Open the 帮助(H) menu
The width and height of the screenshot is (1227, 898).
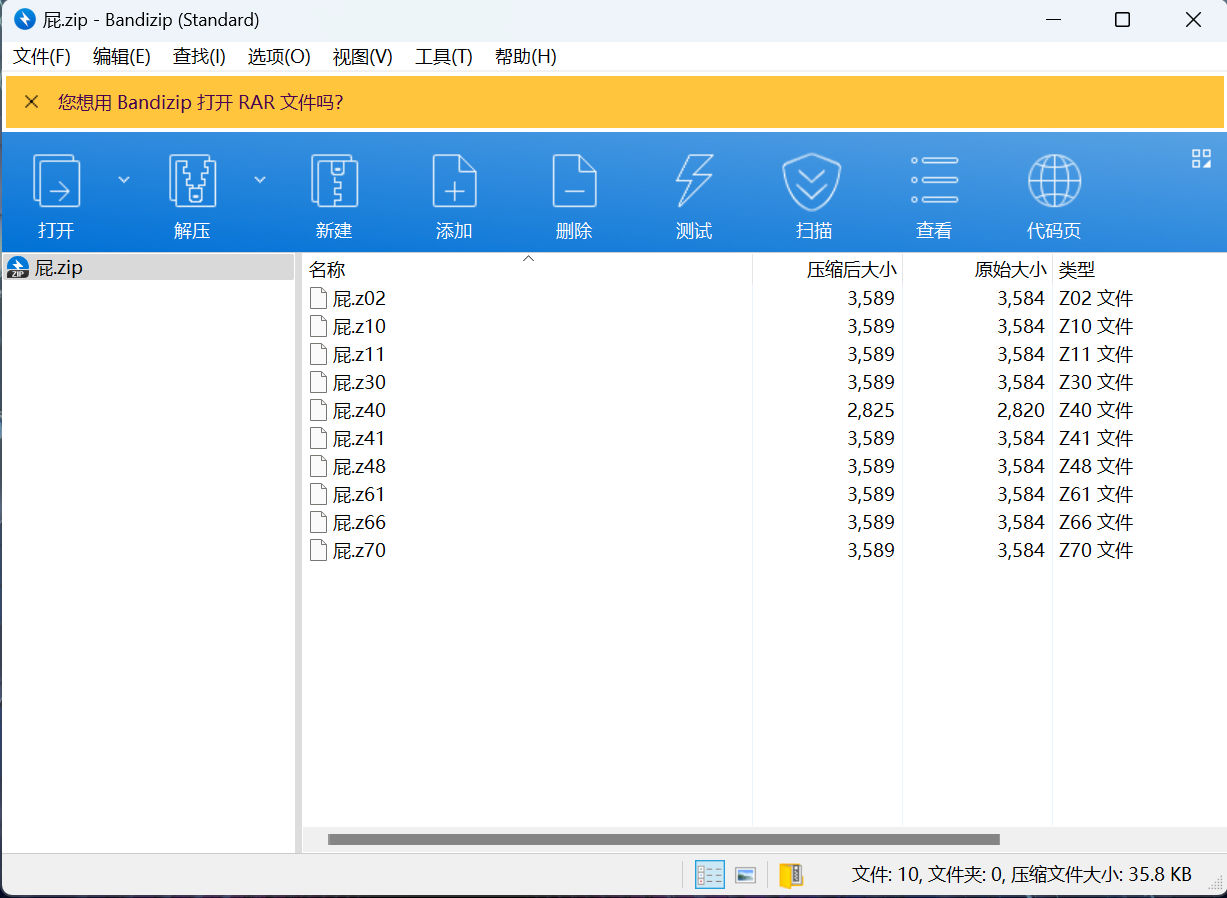(525, 57)
